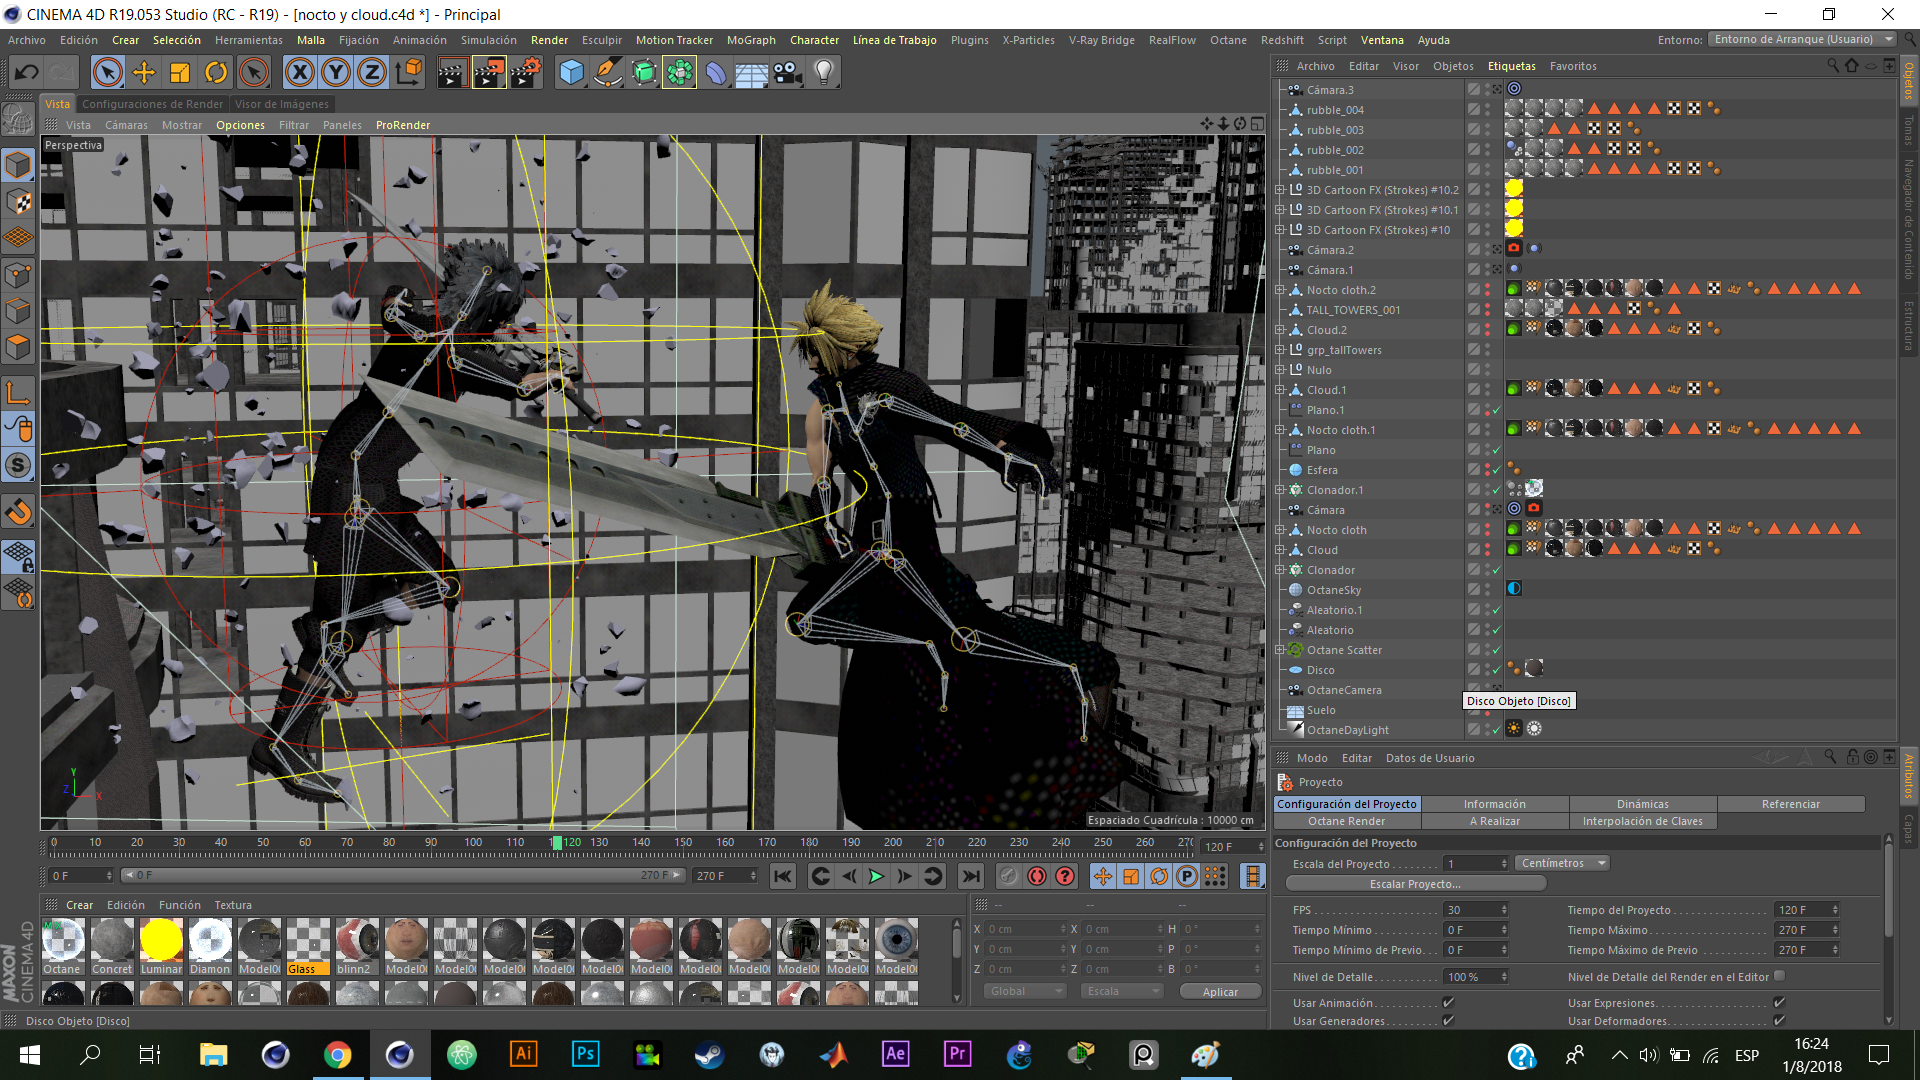This screenshot has height=1080, width=1920.
Task: Select the yellow Luminar material swatch
Action: click(161, 941)
